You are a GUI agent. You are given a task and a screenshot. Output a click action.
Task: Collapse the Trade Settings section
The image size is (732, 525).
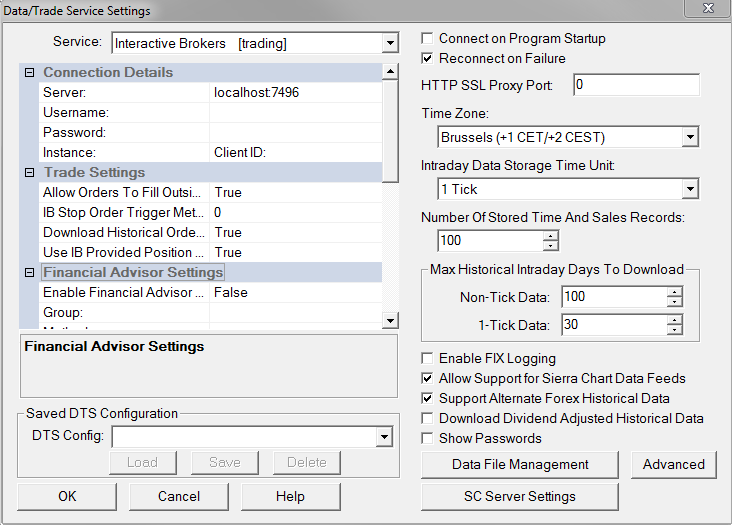click(x=29, y=173)
